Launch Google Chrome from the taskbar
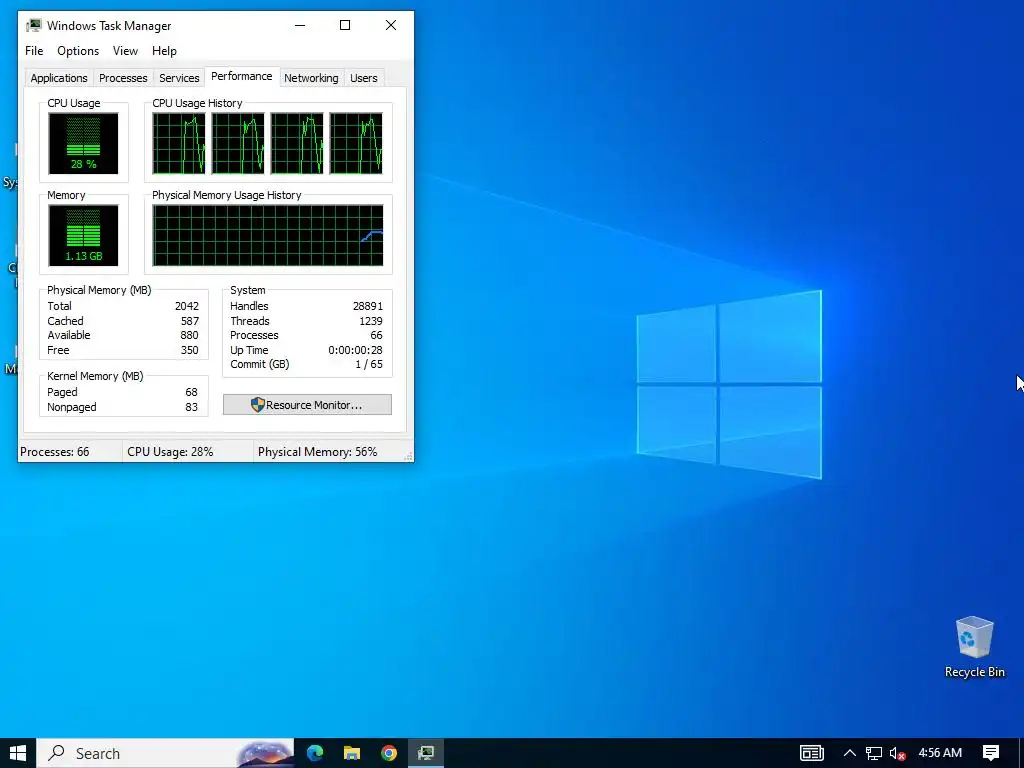The width and height of the screenshot is (1024, 768). [x=389, y=753]
